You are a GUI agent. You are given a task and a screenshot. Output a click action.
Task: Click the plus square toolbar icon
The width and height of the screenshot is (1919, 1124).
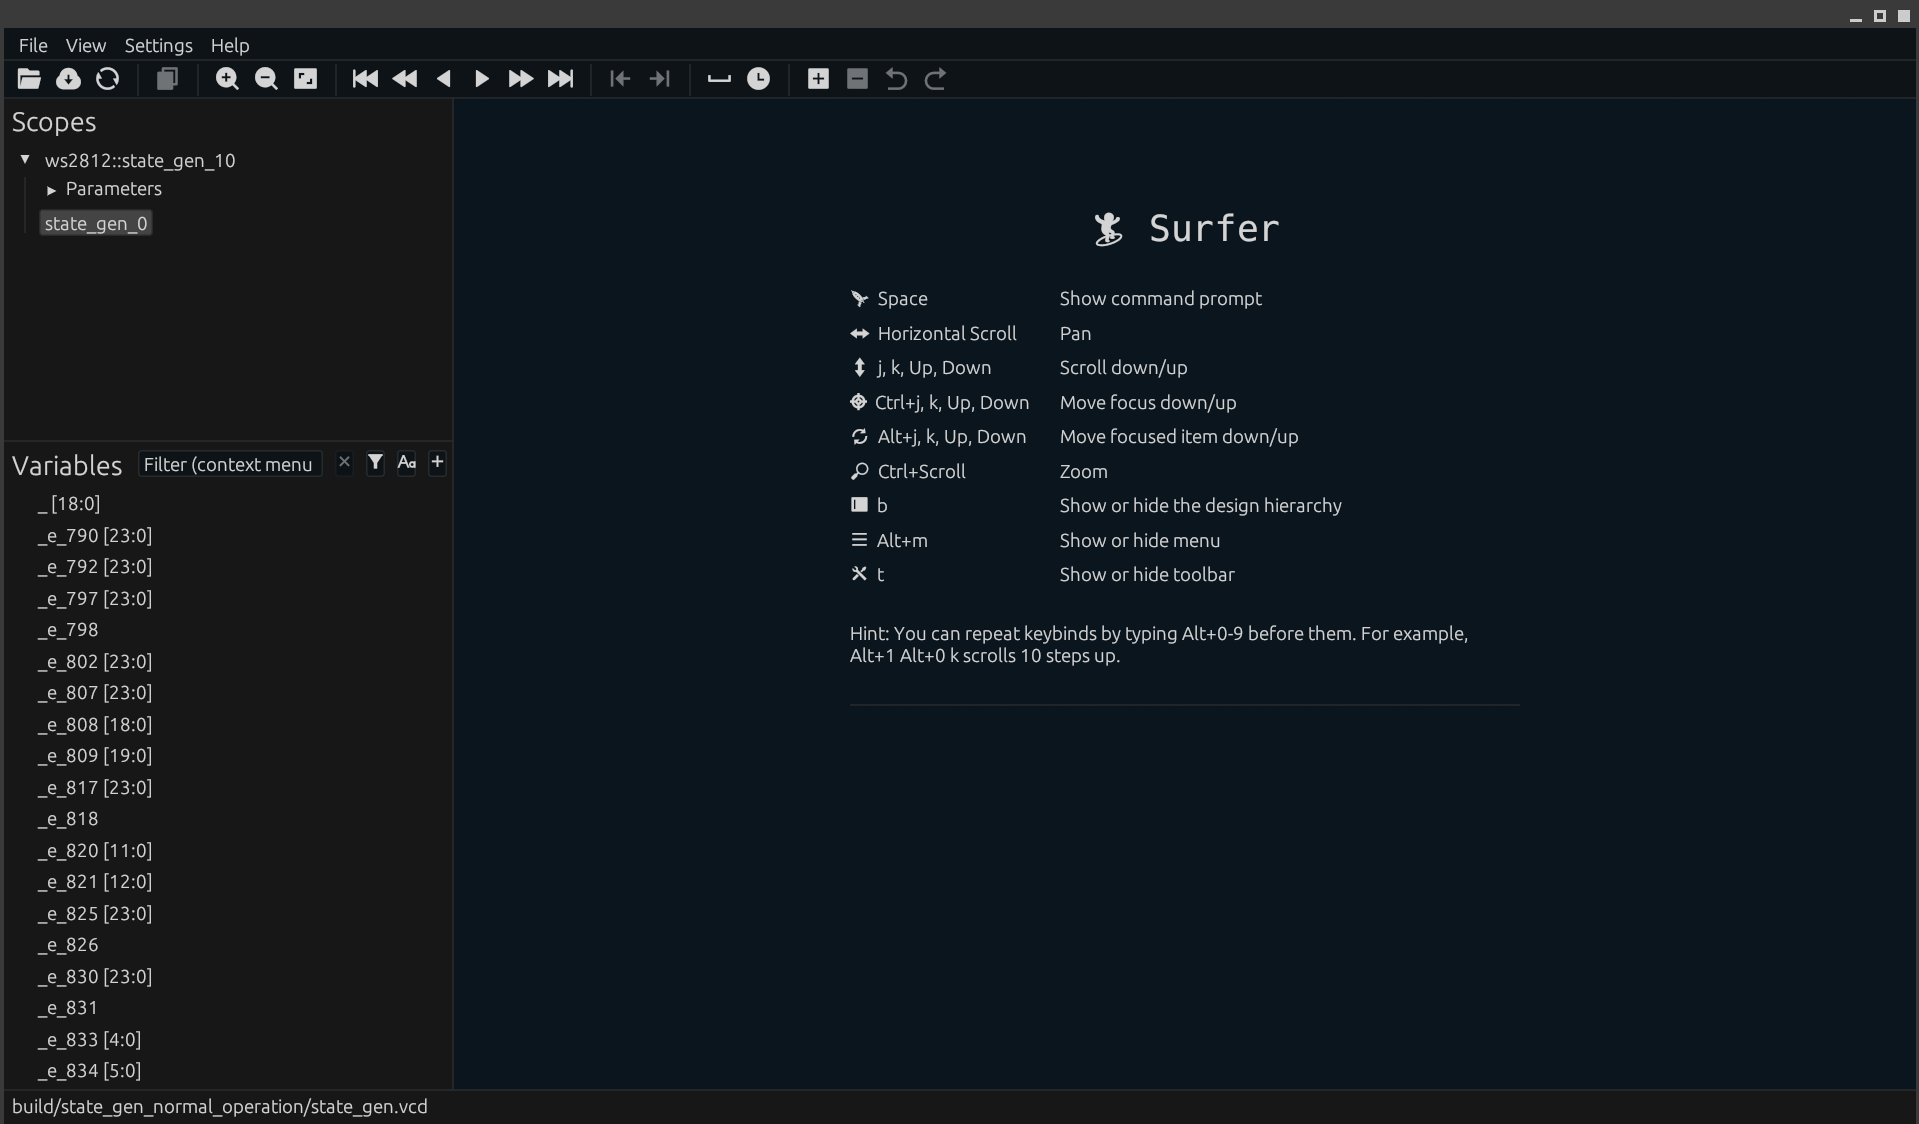818,79
